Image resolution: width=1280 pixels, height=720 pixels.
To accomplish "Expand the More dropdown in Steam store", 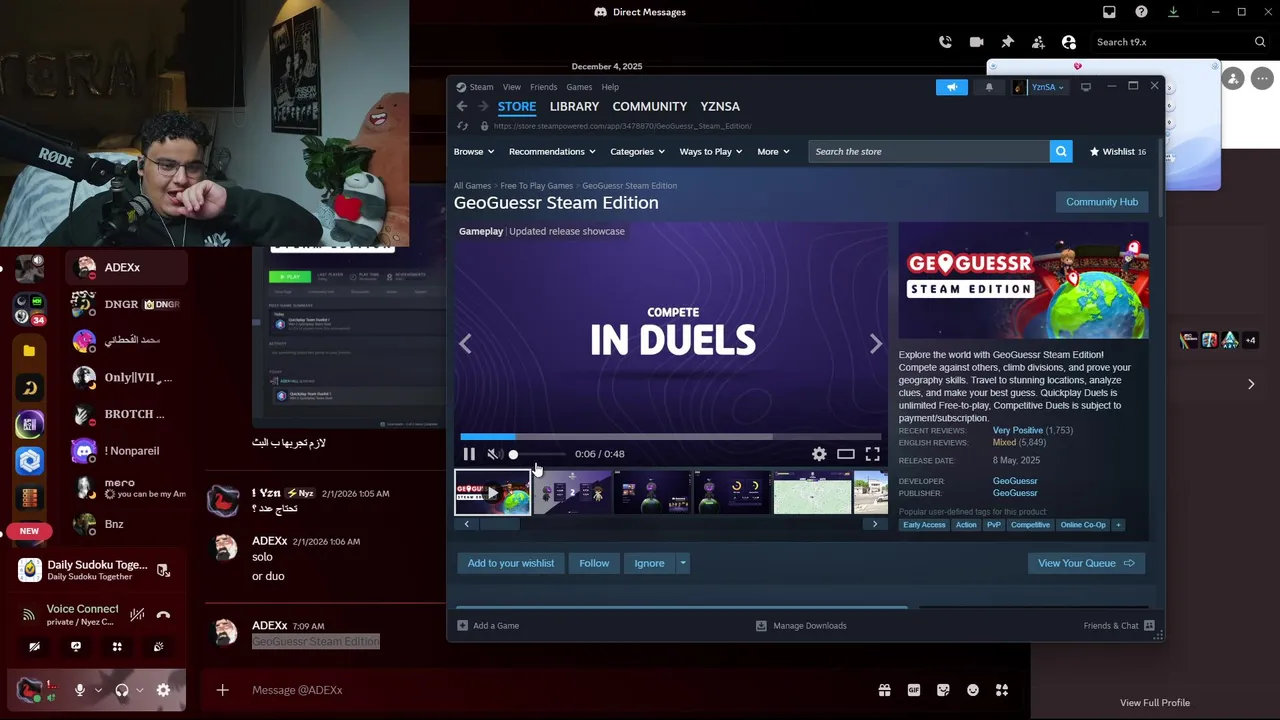I will 773,151.
